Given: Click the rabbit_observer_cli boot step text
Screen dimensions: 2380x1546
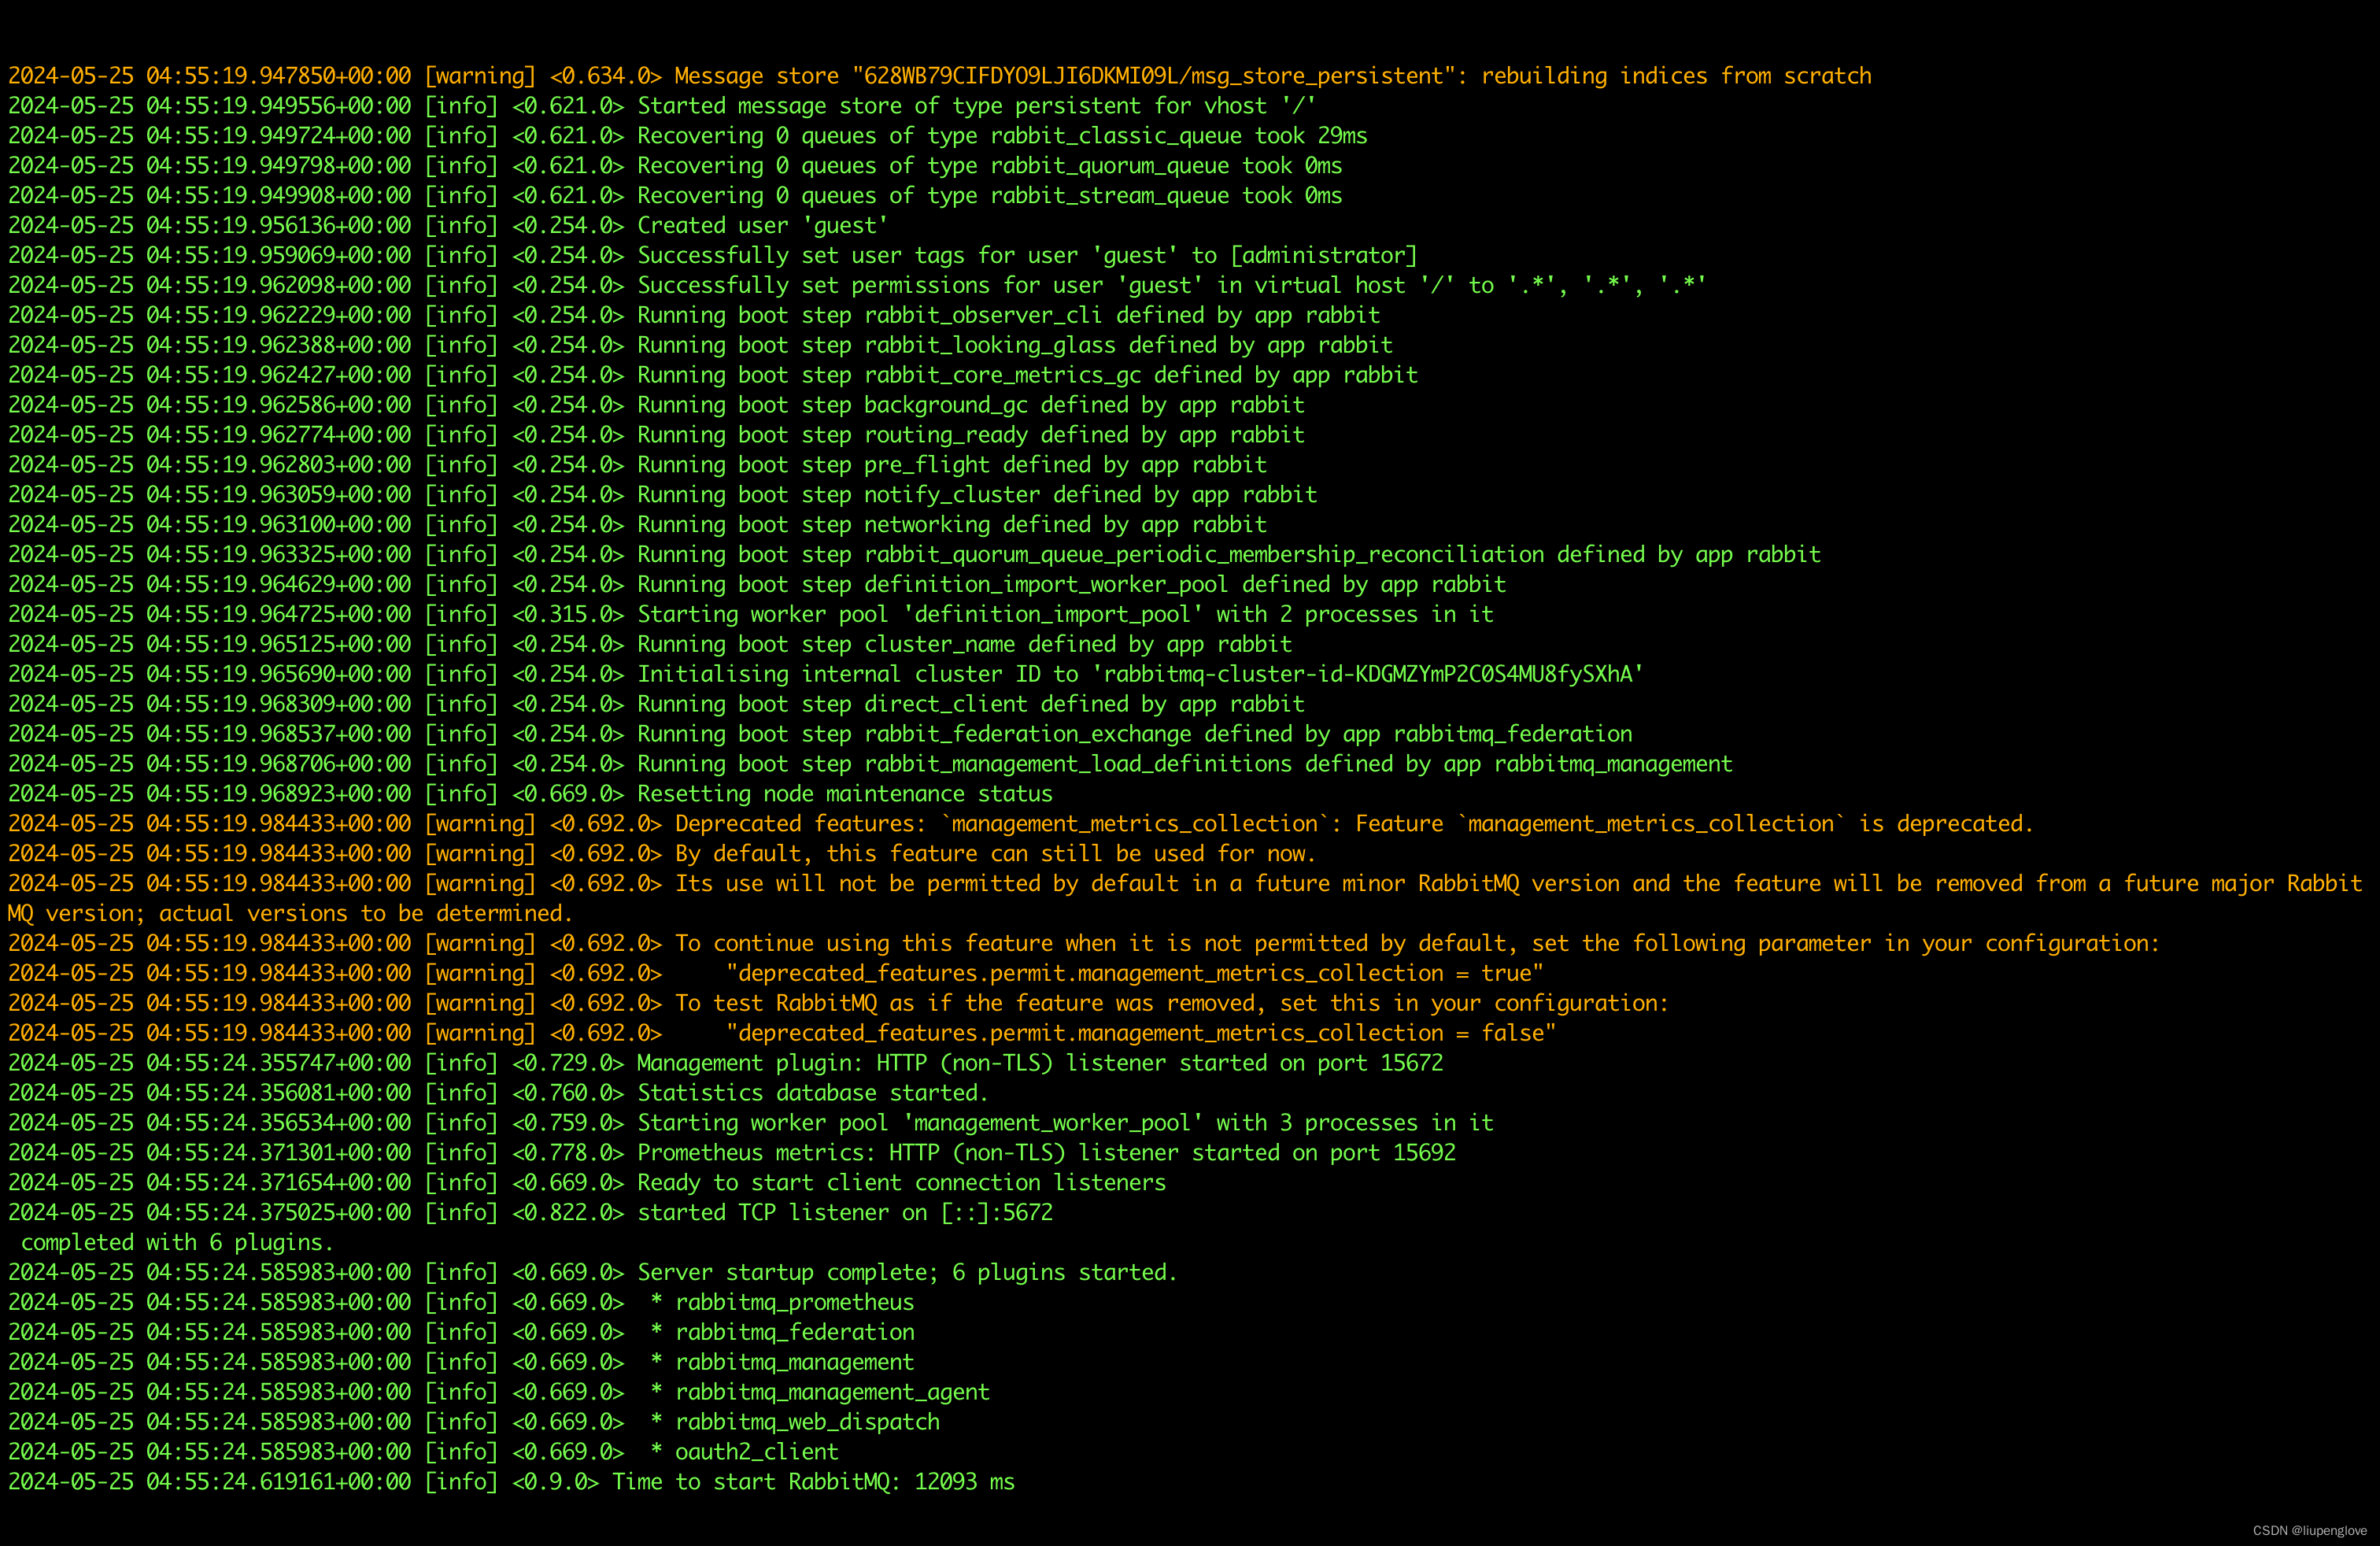Looking at the screenshot, I should pyautogui.click(x=982, y=316).
